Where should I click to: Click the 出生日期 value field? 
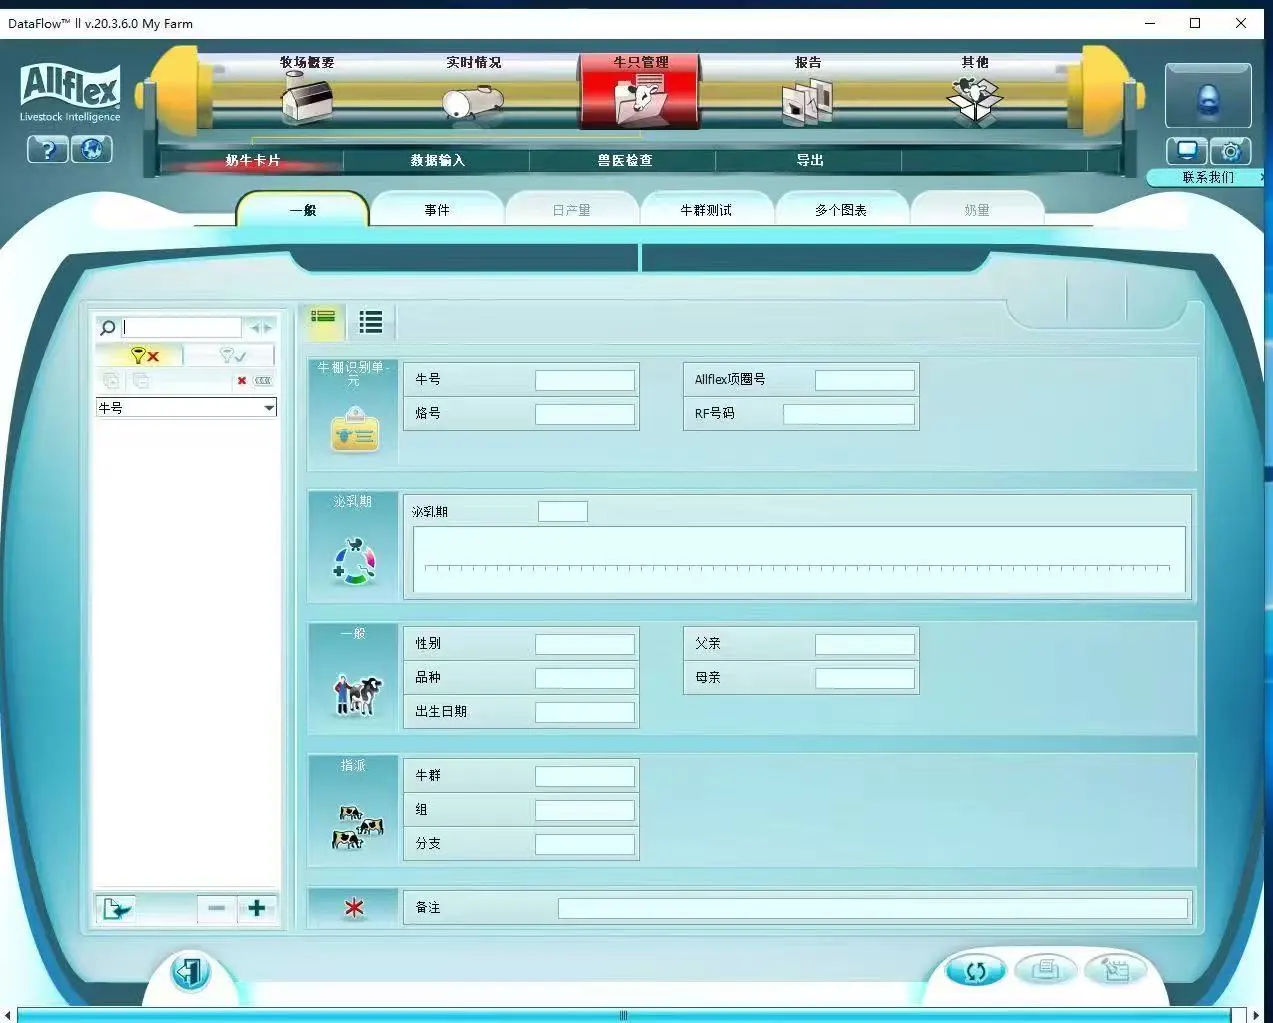(585, 712)
